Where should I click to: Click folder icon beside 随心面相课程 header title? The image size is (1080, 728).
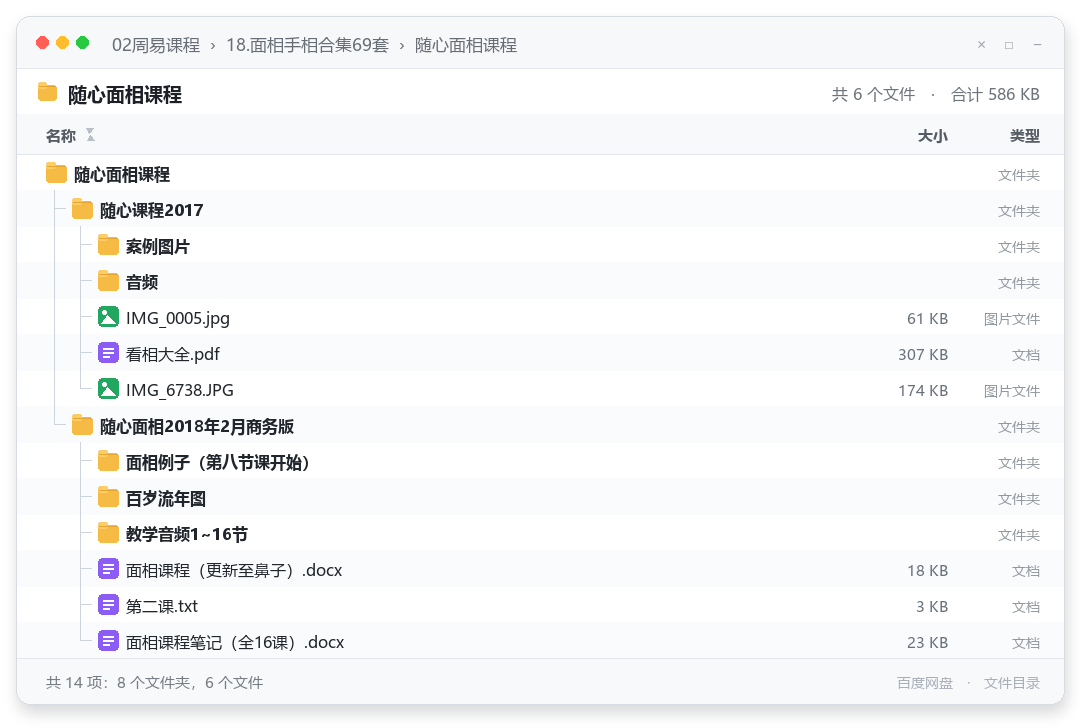48,92
